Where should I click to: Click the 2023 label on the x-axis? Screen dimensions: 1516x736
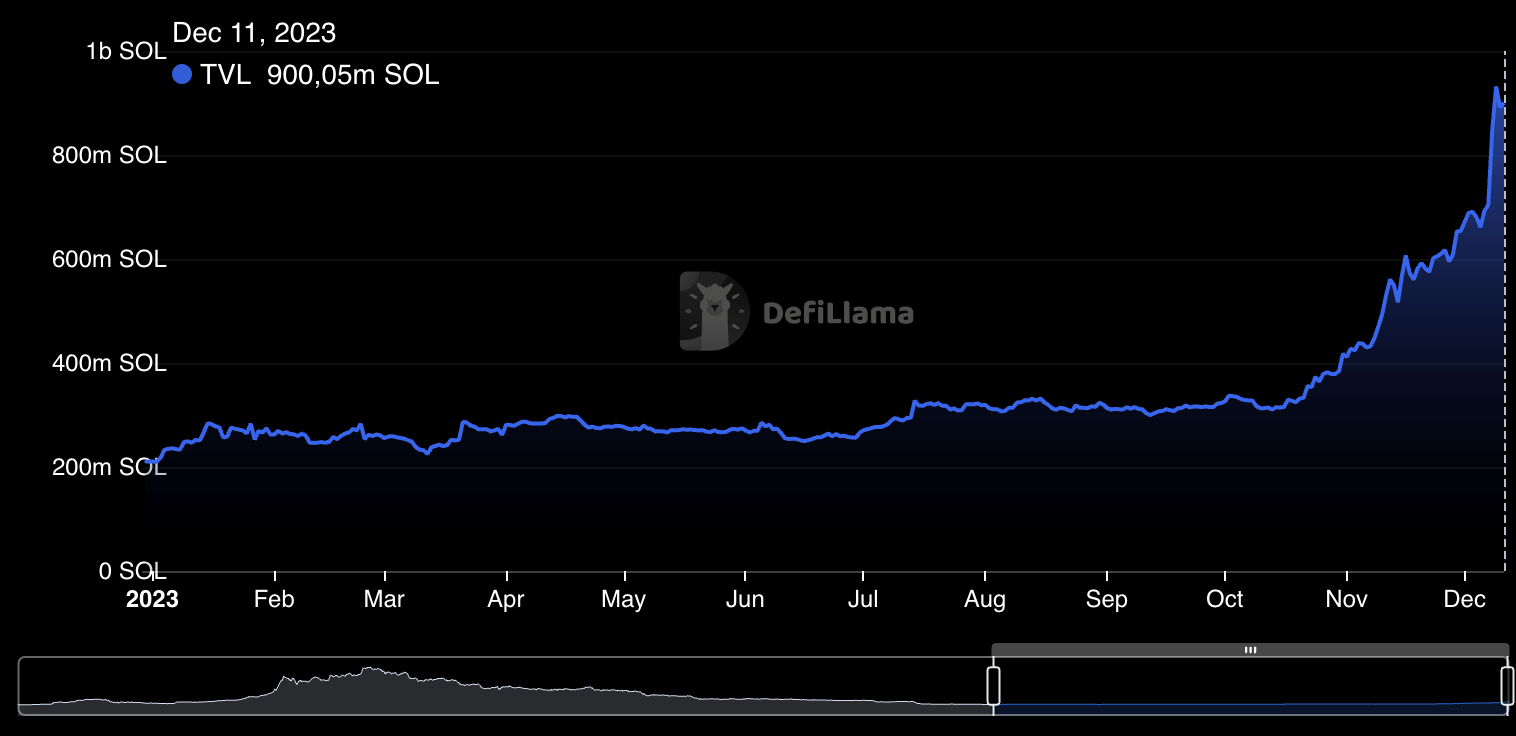(x=152, y=599)
